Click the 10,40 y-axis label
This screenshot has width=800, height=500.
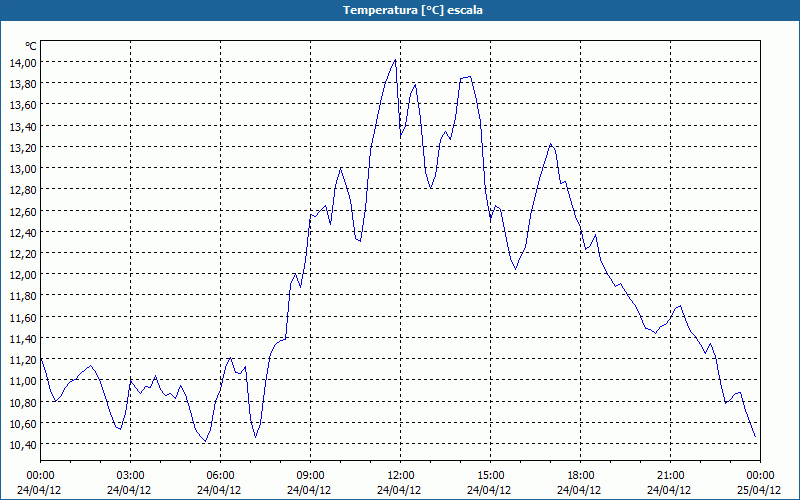(x=23, y=444)
